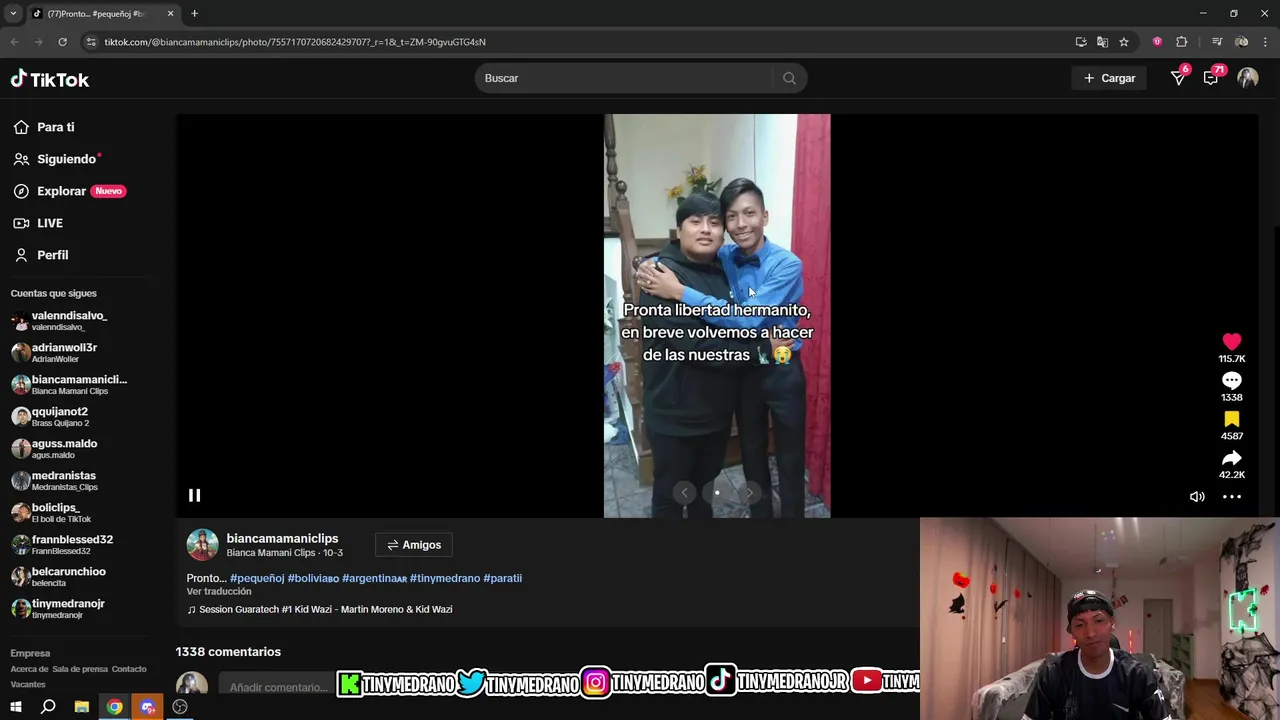Image resolution: width=1280 pixels, height=720 pixels.
Task: Open the Windows Start menu
Action: coord(16,707)
